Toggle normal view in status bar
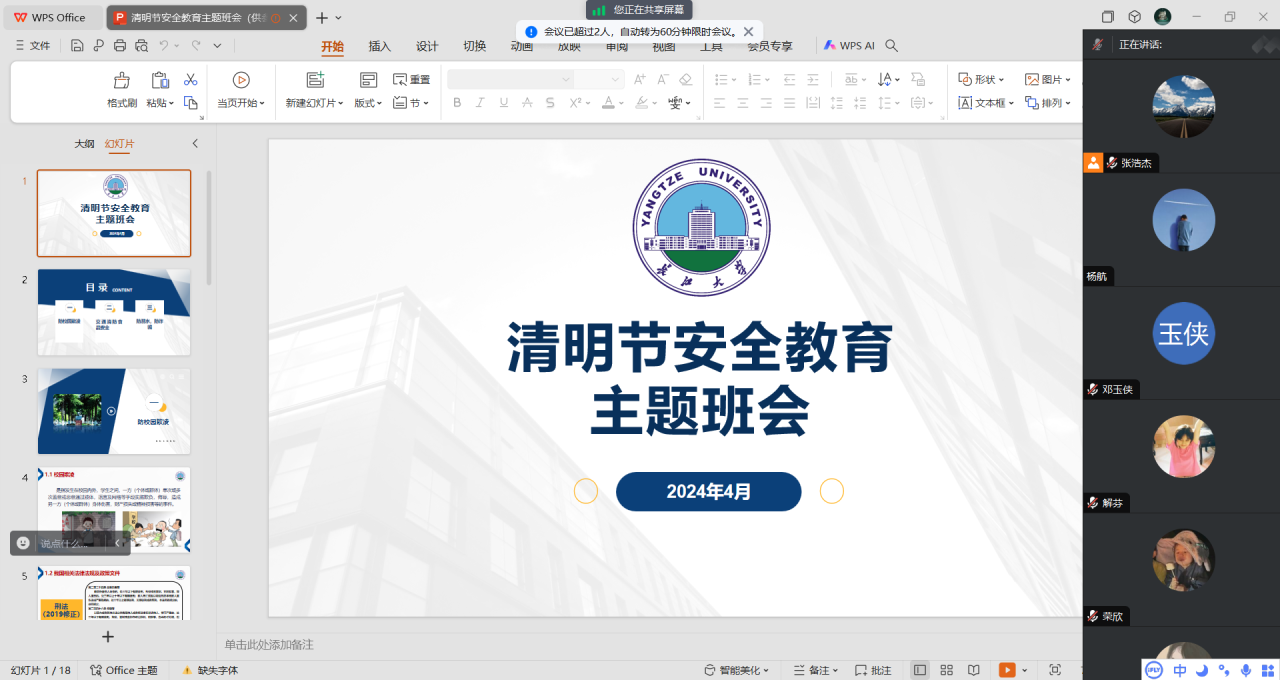 click(919, 670)
